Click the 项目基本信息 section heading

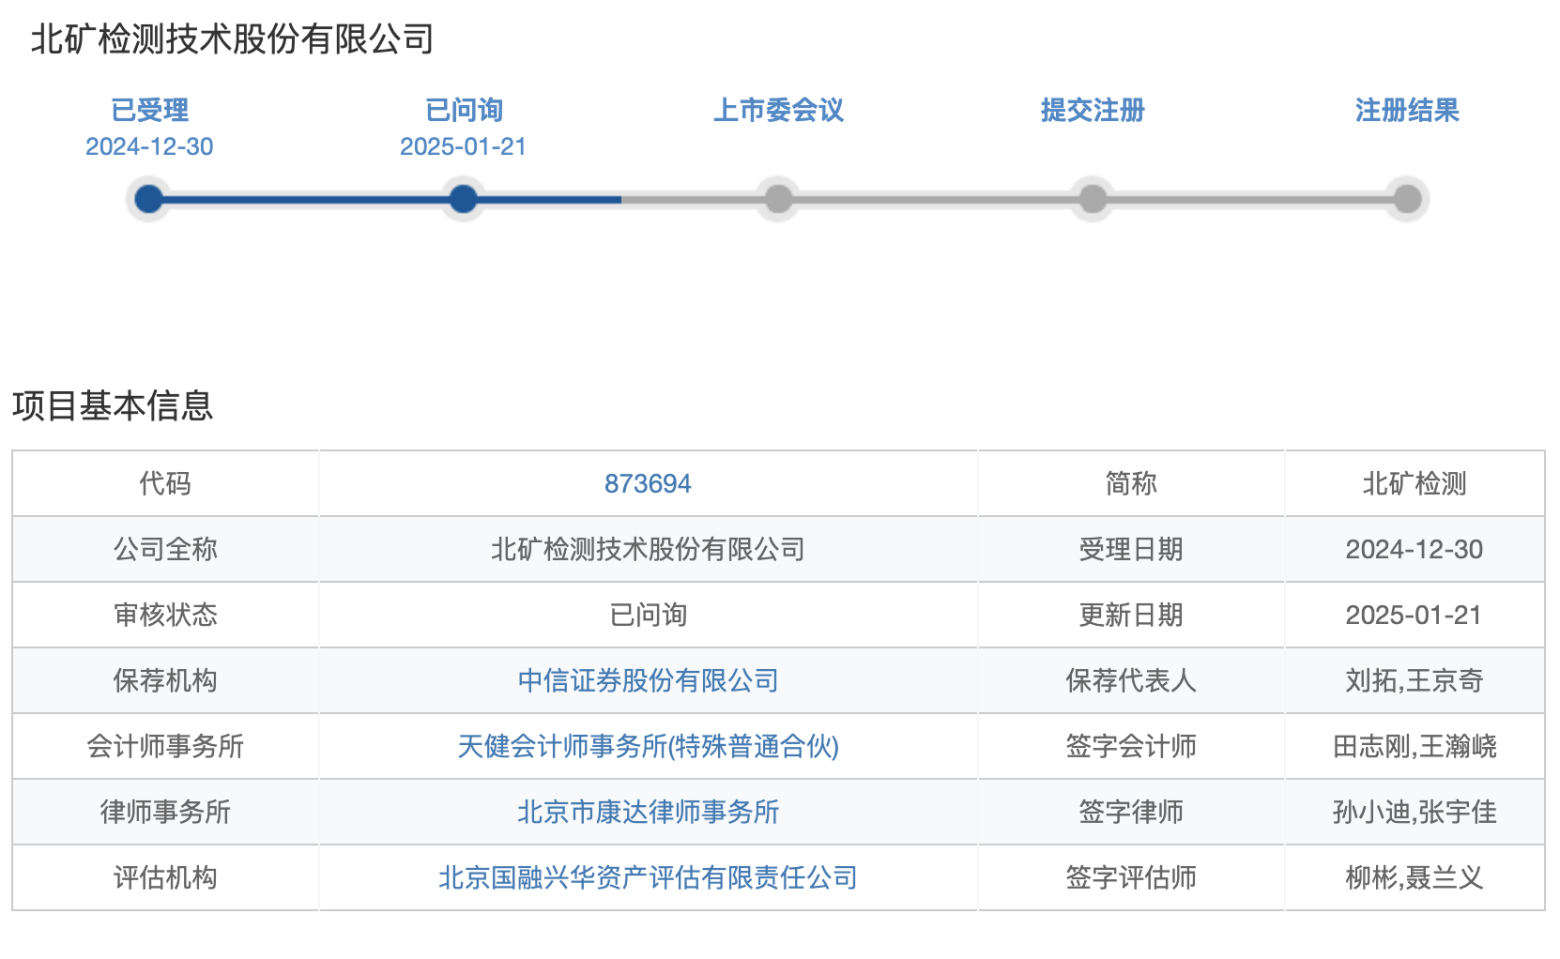(113, 406)
